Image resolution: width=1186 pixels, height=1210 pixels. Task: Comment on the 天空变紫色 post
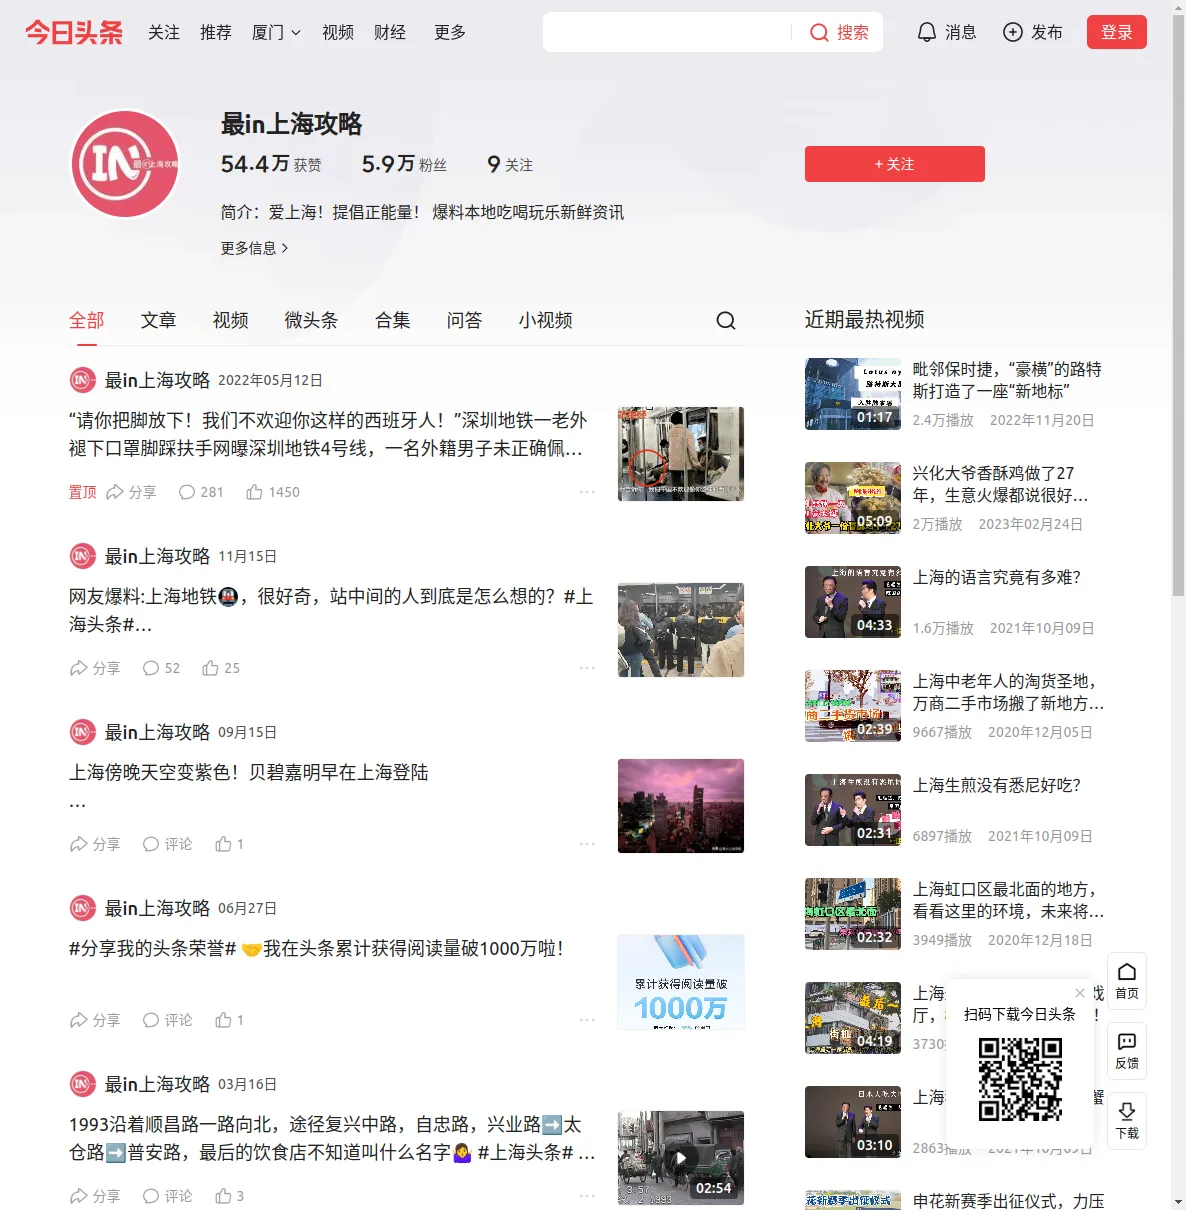point(167,844)
